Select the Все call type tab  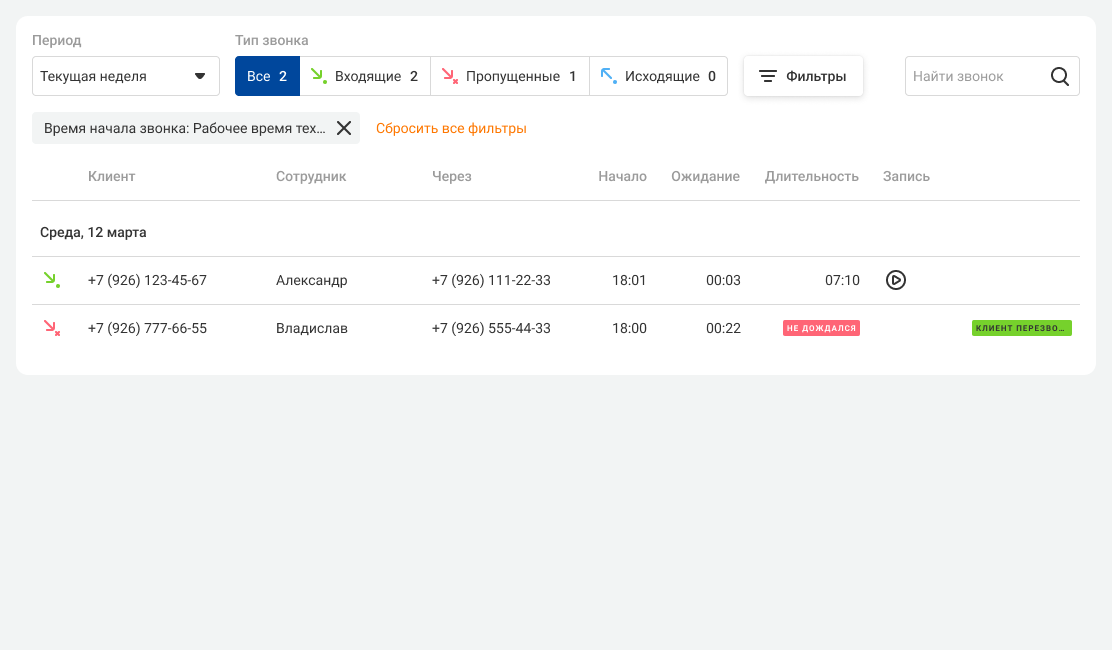267,76
